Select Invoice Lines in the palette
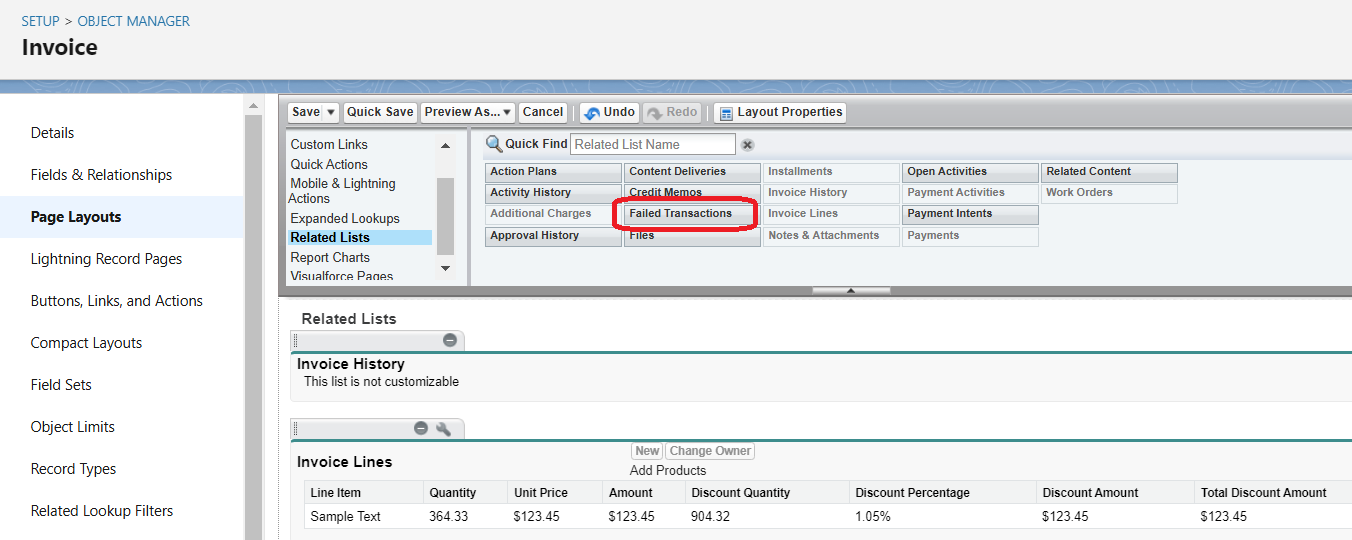The width and height of the screenshot is (1352, 540). [x=831, y=214]
